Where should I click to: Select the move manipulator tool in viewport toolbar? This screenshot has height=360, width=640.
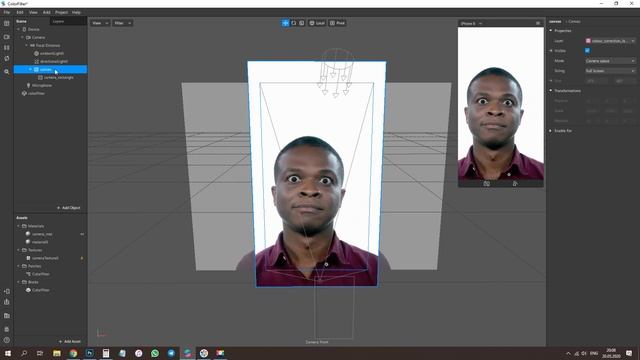coord(285,23)
